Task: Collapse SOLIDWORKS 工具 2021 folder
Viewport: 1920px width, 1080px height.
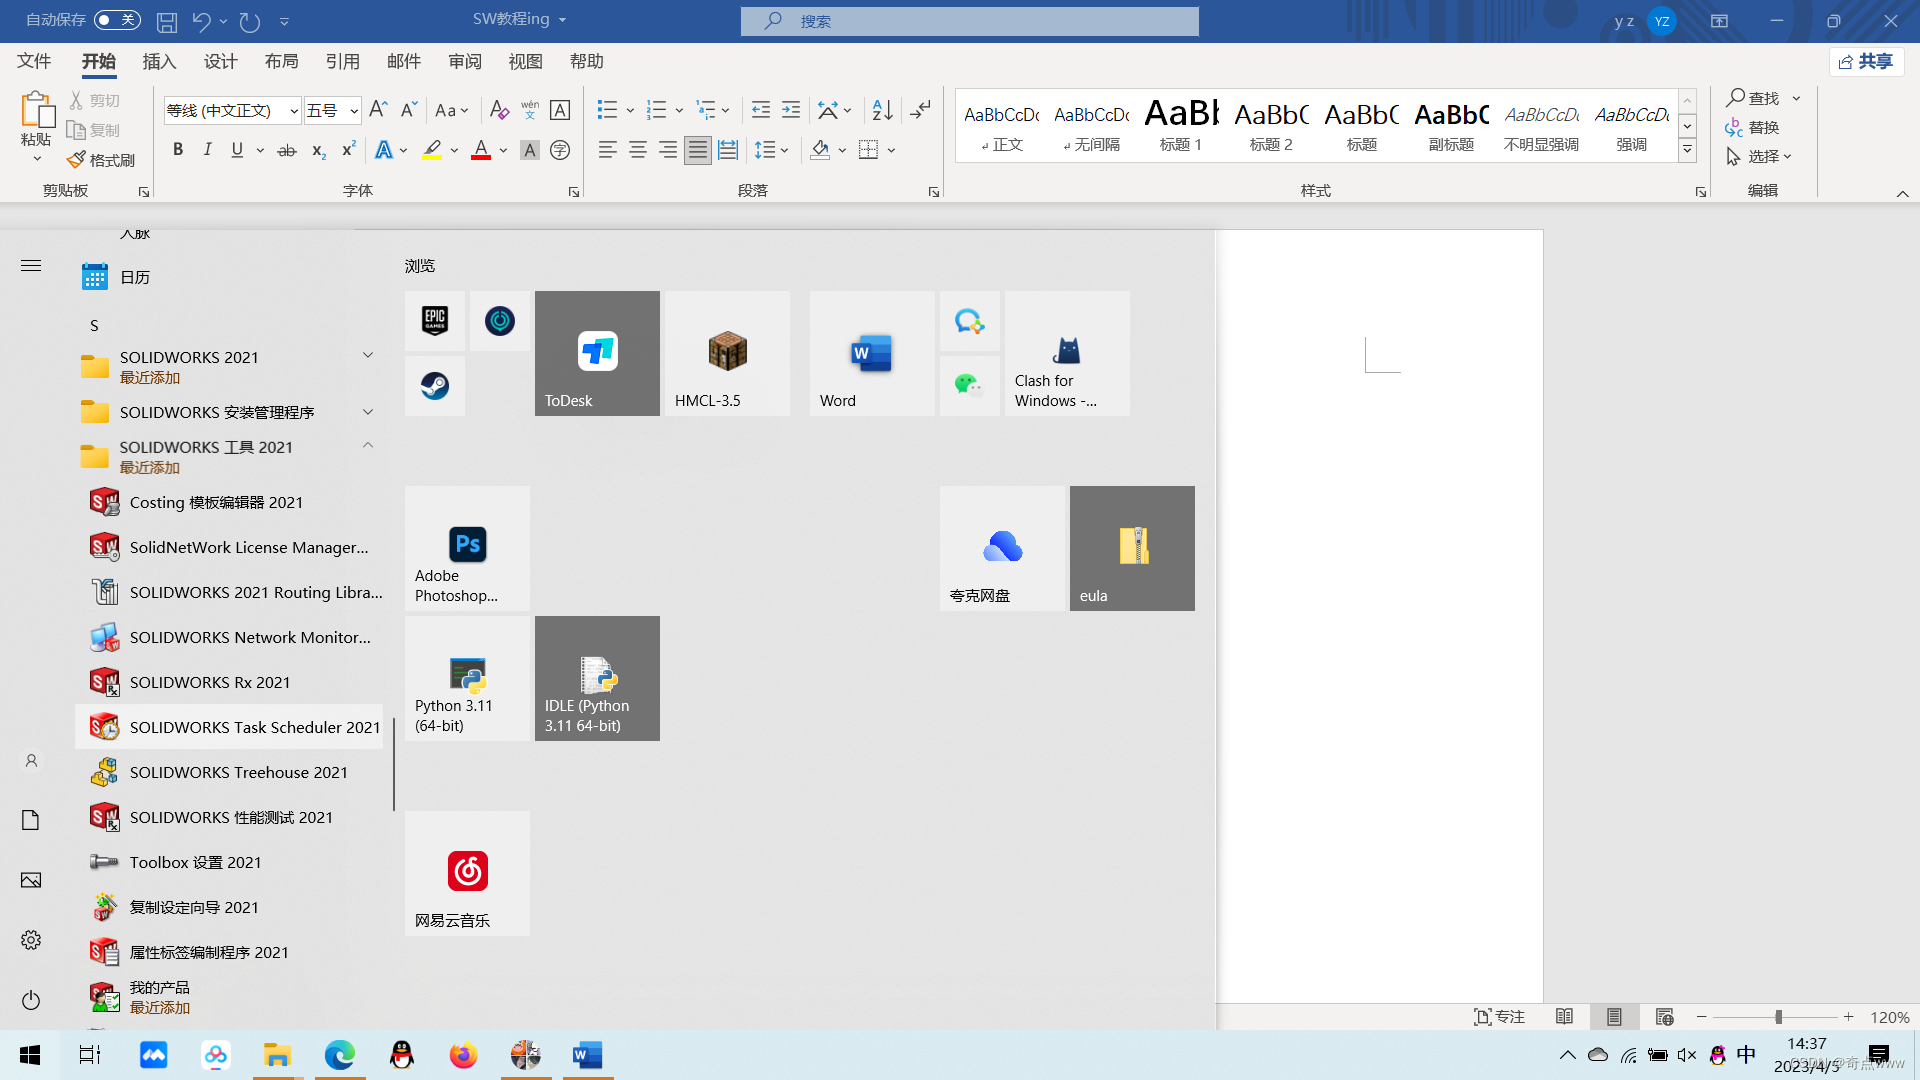Action: pyautogui.click(x=368, y=446)
